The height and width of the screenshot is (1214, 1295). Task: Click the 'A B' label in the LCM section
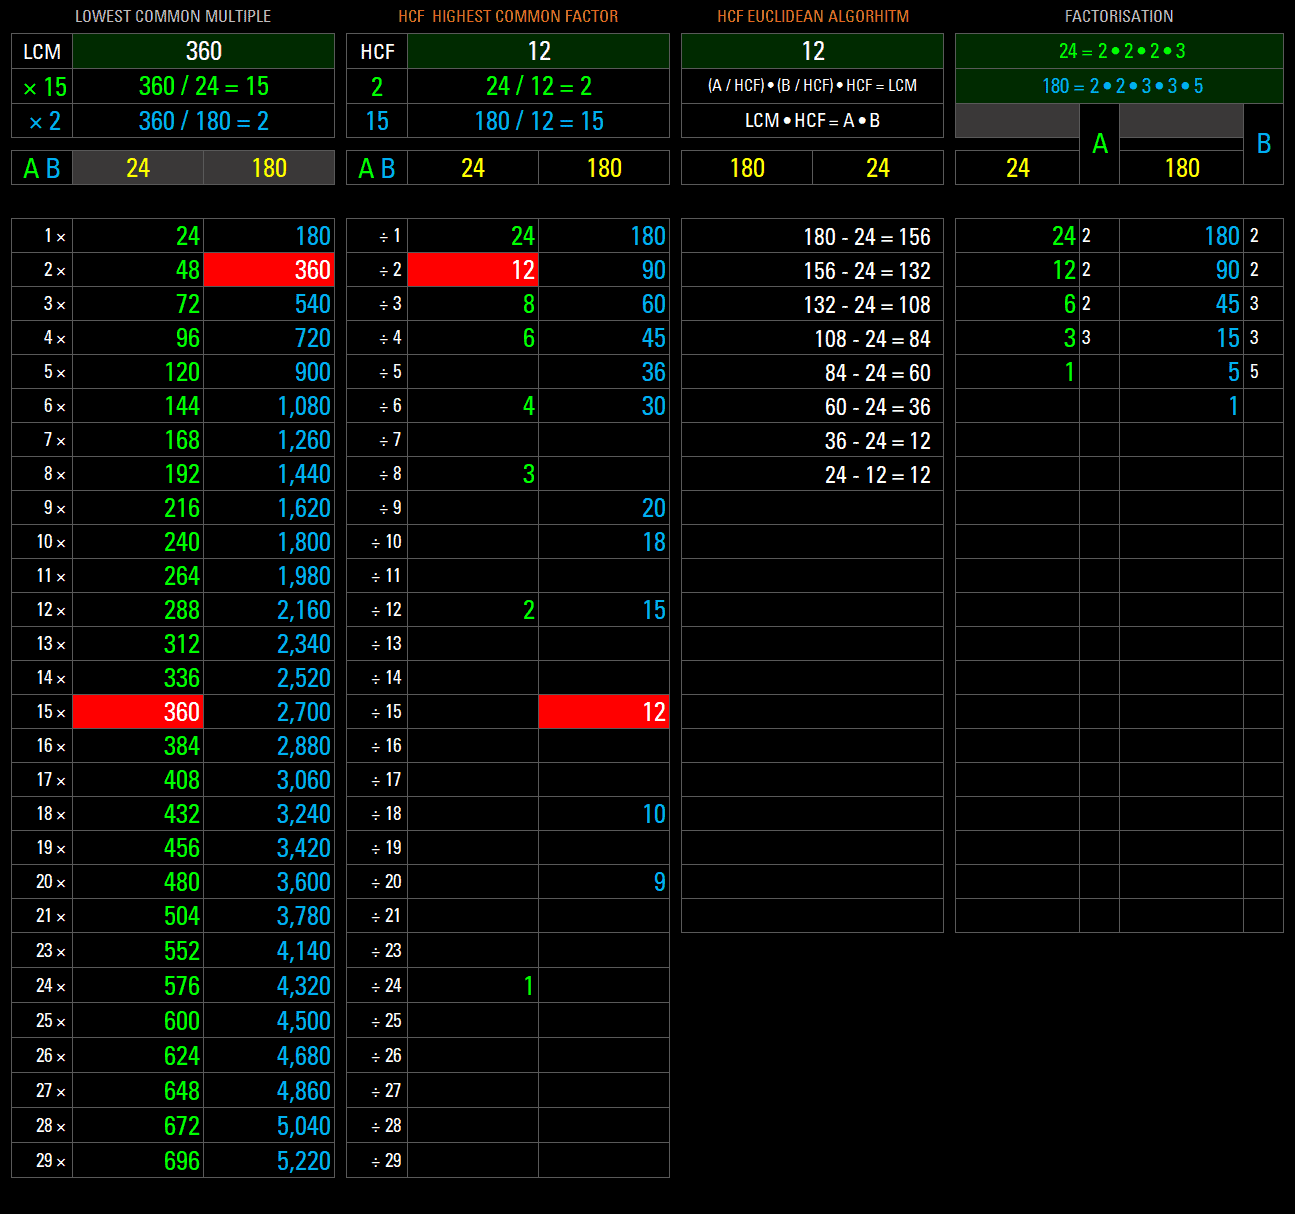click(x=42, y=168)
